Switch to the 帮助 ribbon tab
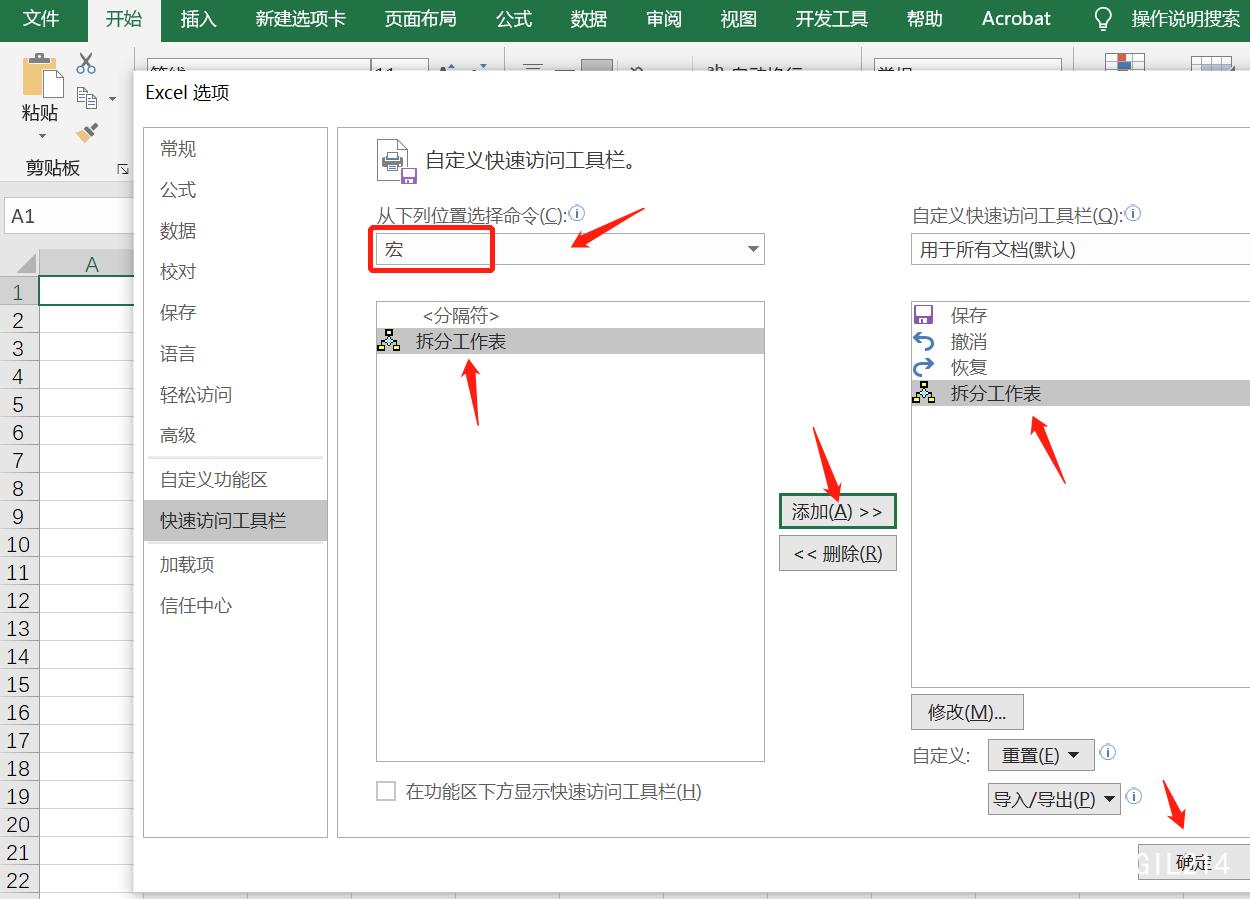The width and height of the screenshot is (1250, 899). pyautogui.click(x=924, y=19)
